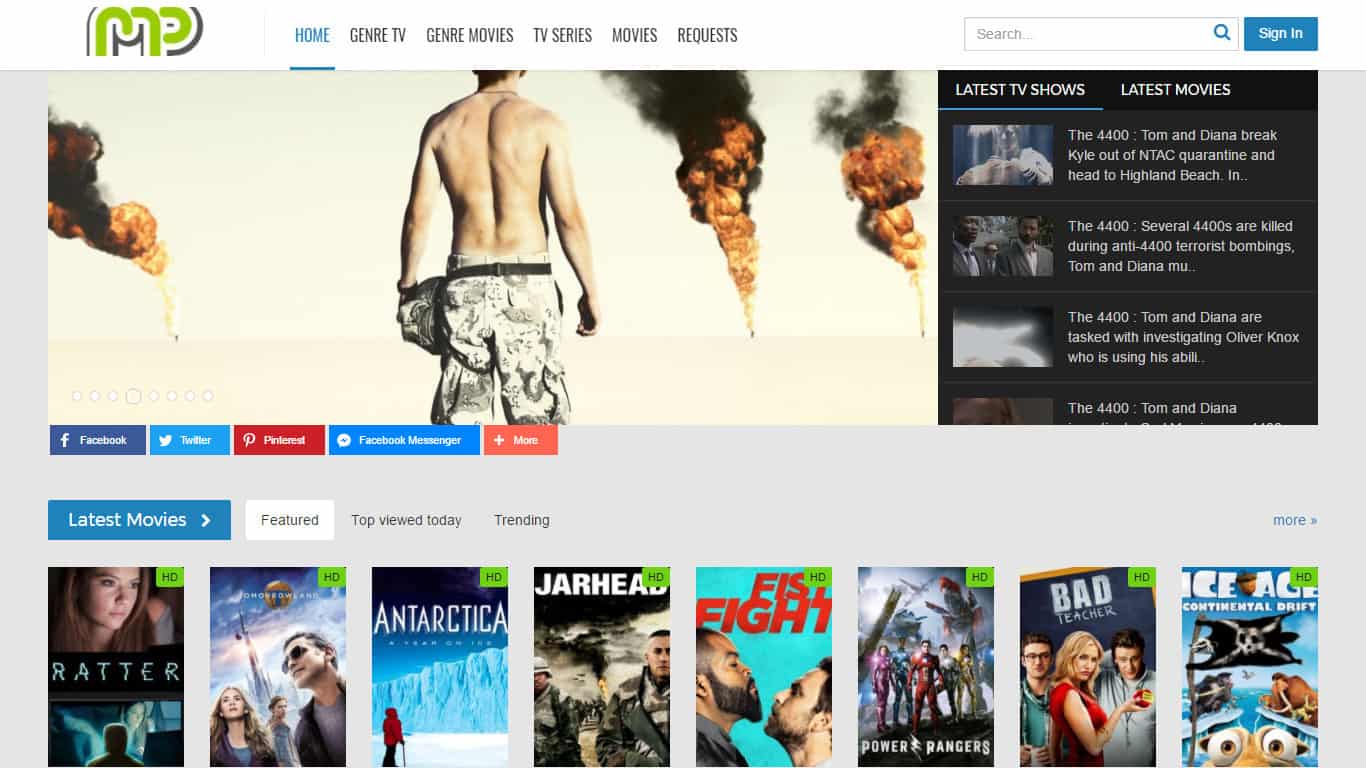This screenshot has width=1366, height=768.
Task: Click the more » link
Action: click(x=1294, y=520)
